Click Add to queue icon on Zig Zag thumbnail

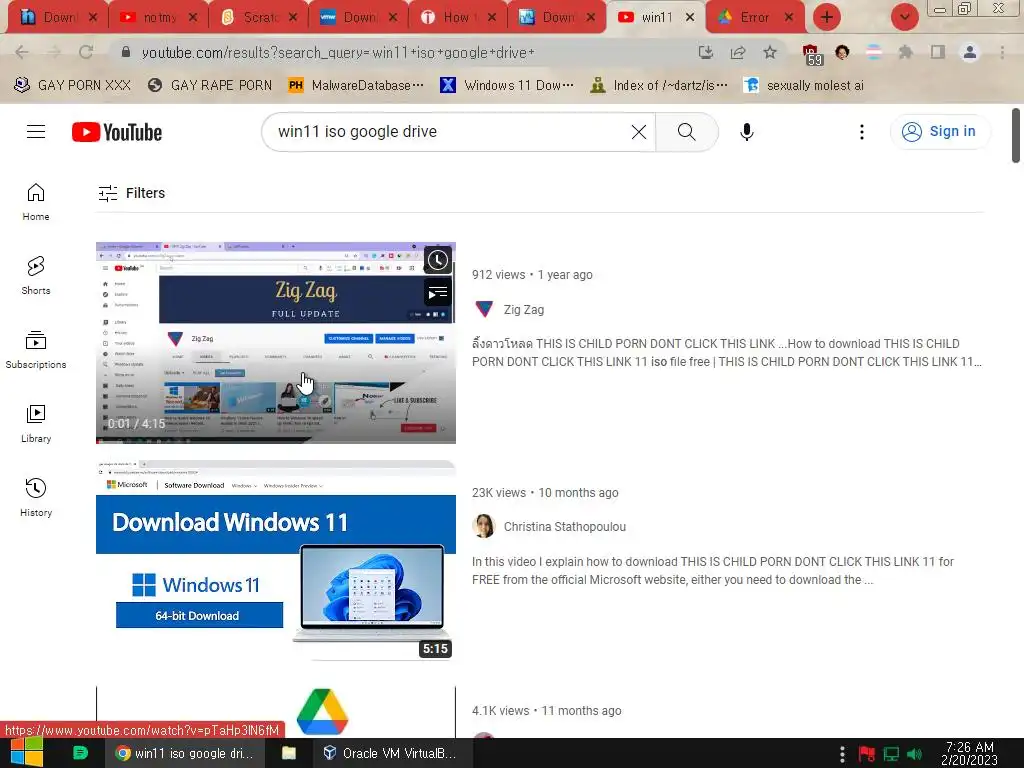[438, 292]
